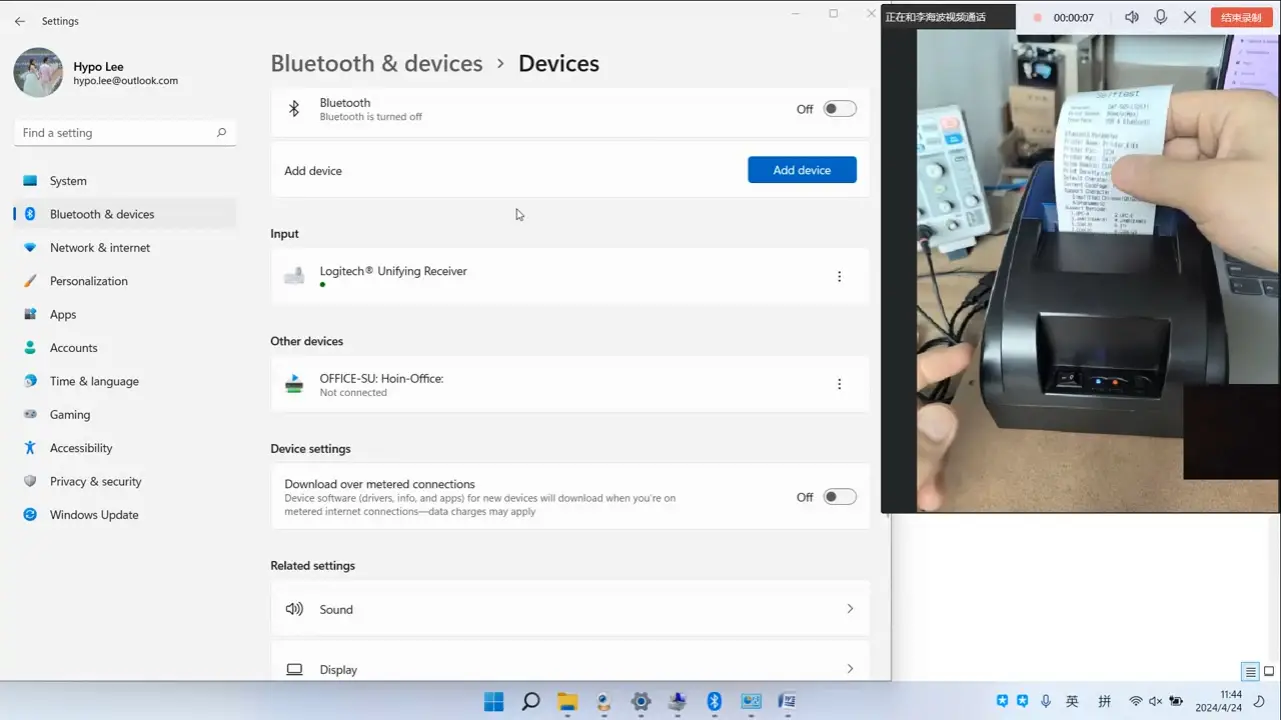The width and height of the screenshot is (1281, 720).
Task: Open Windows Update in the sidebar
Action: tap(94, 515)
